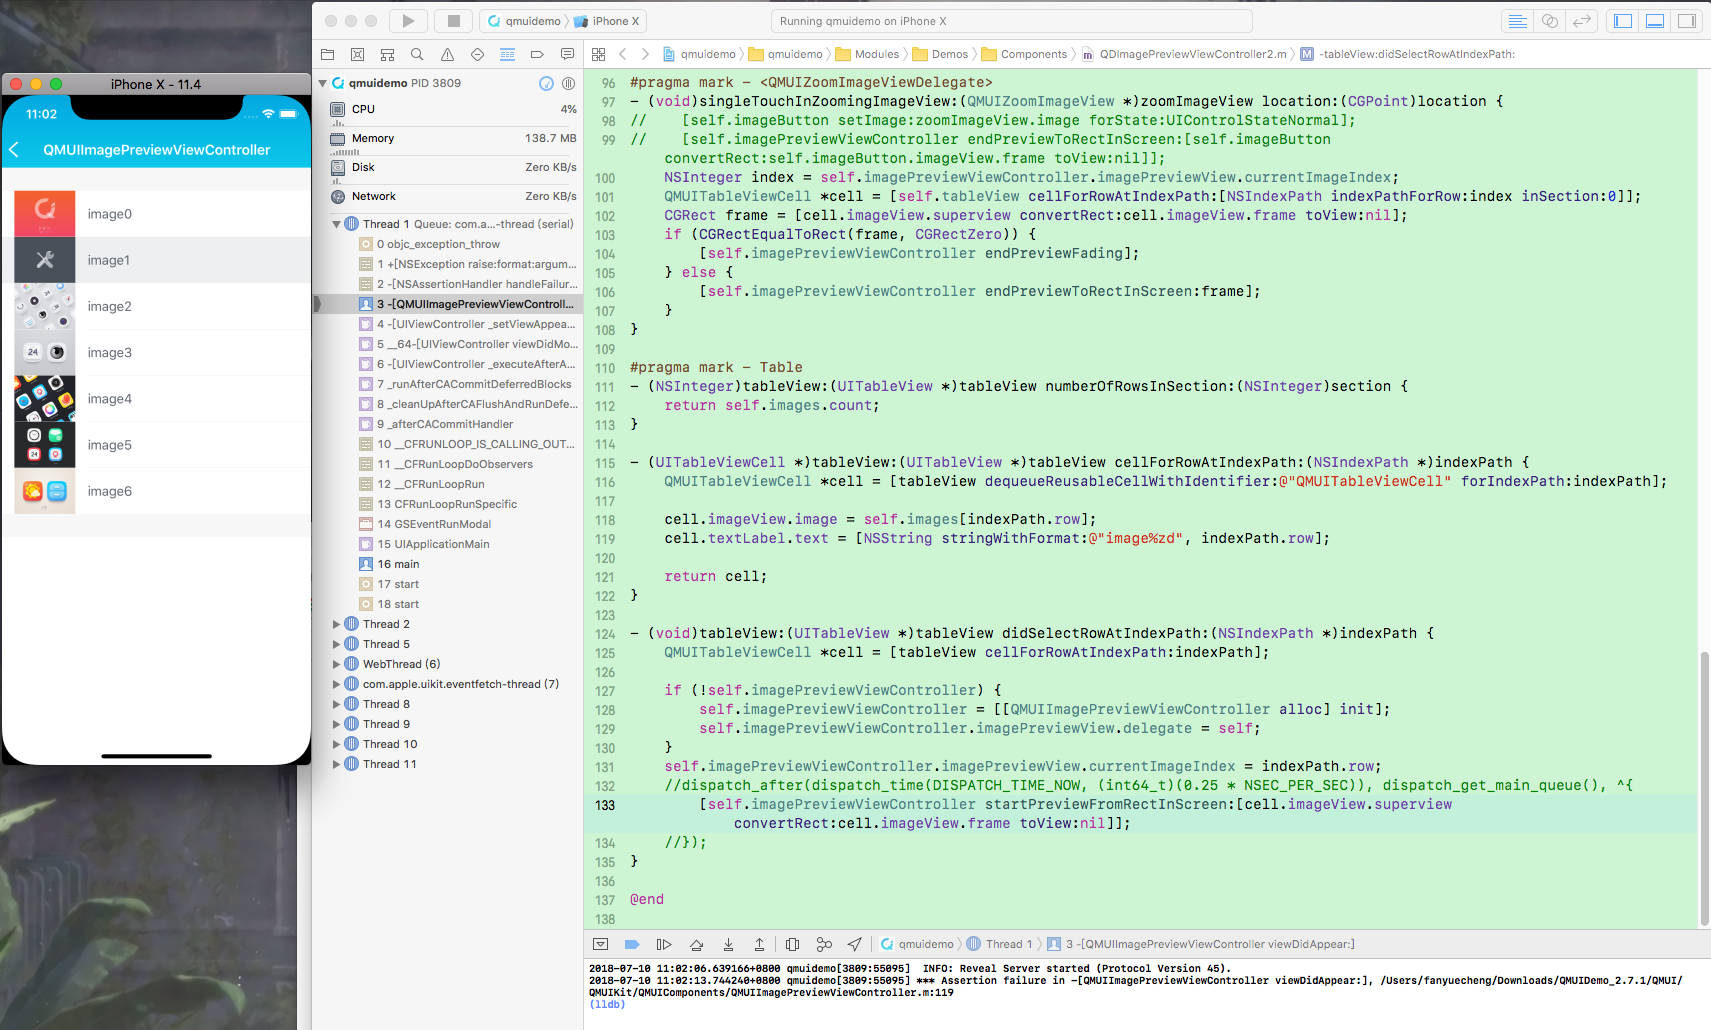Expand WebThread (6)
The width and height of the screenshot is (1711, 1030).
(x=337, y=663)
